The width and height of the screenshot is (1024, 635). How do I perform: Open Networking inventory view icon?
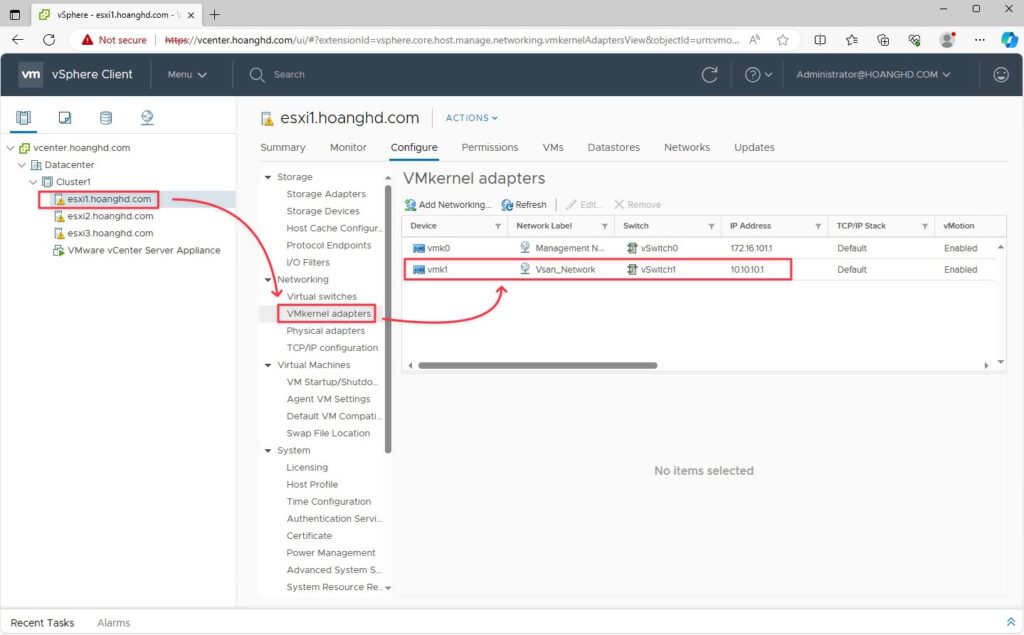pos(147,118)
